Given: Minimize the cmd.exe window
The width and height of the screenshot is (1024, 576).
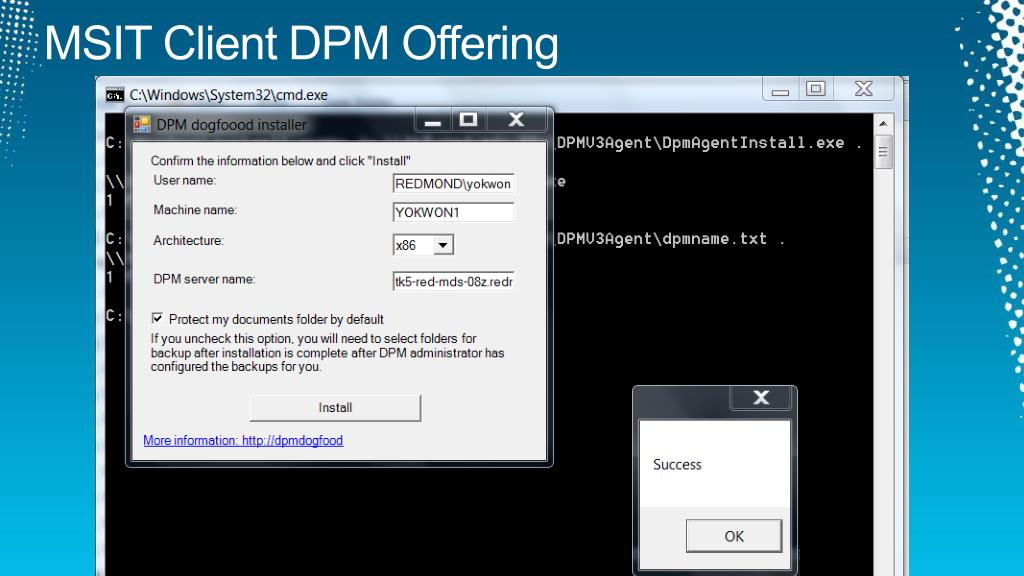Looking at the screenshot, I should (780, 89).
